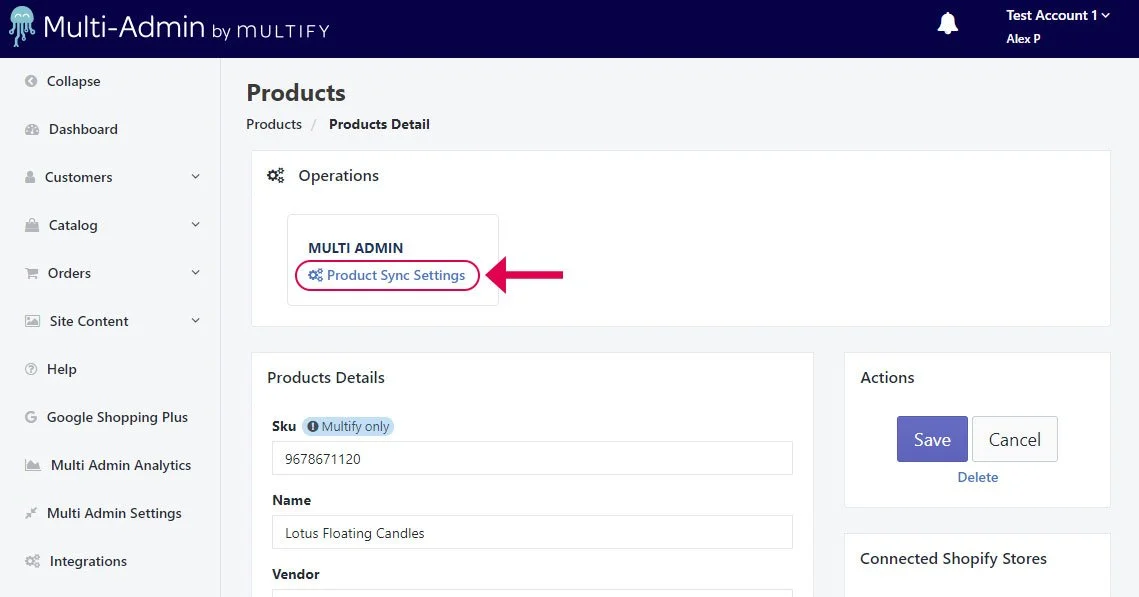Click the Sku input field
1139x597 pixels.
pos(532,458)
